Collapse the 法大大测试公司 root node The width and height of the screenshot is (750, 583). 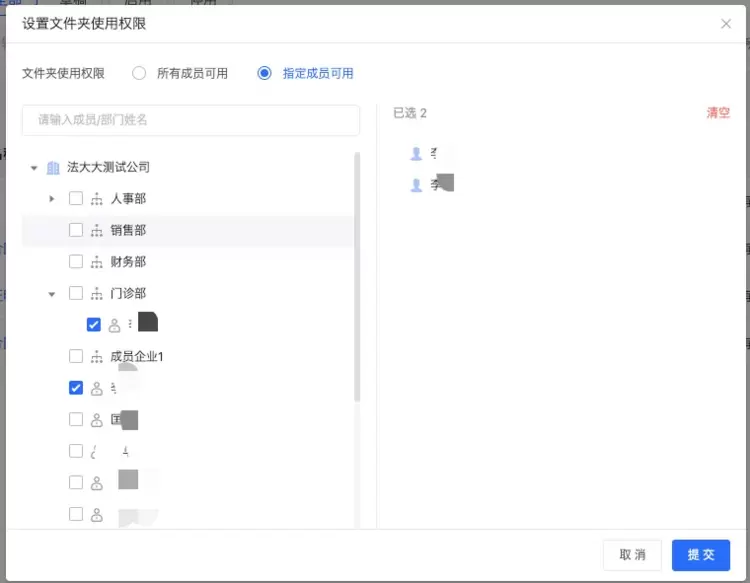pos(34,168)
